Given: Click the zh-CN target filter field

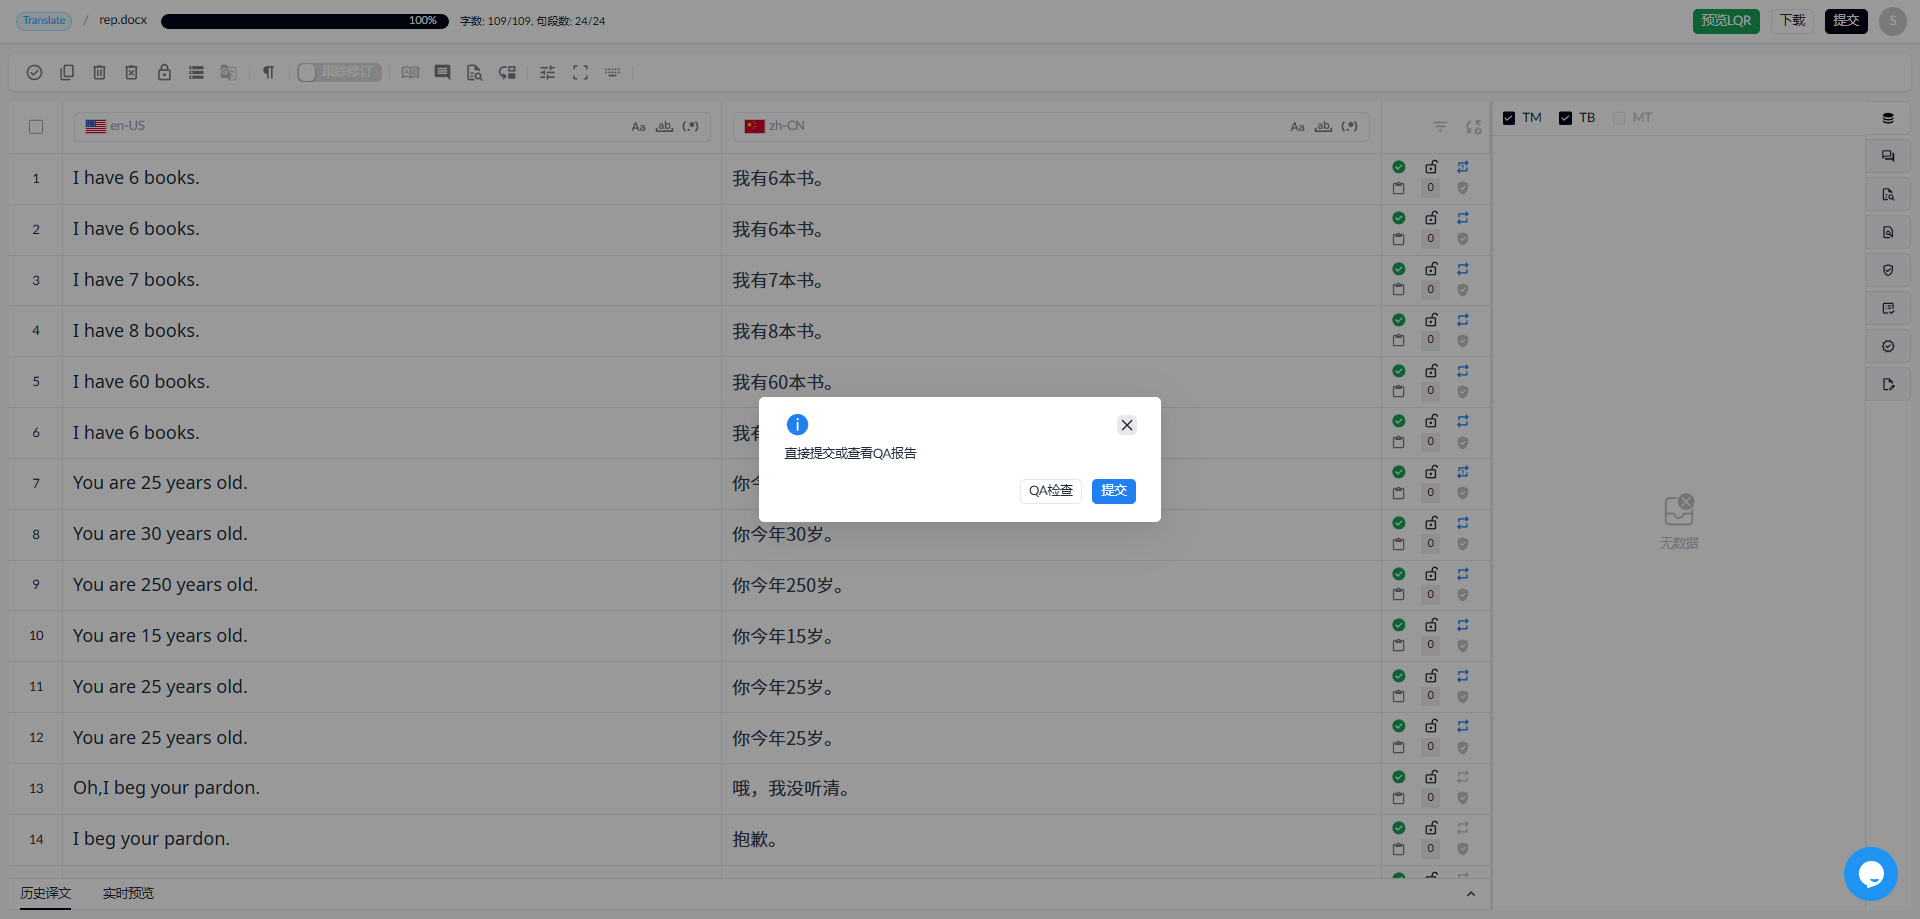Looking at the screenshot, I should (x=1051, y=127).
